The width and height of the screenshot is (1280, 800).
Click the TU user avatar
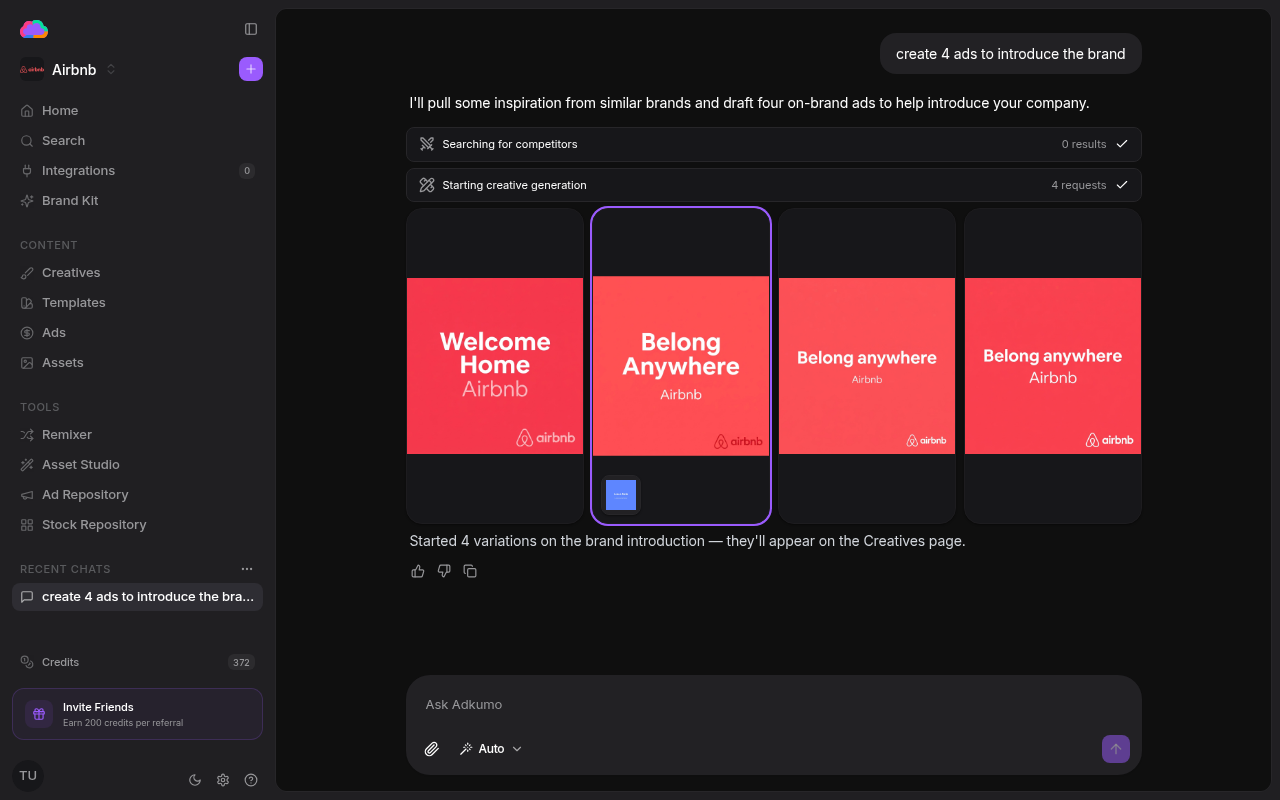tap(28, 776)
